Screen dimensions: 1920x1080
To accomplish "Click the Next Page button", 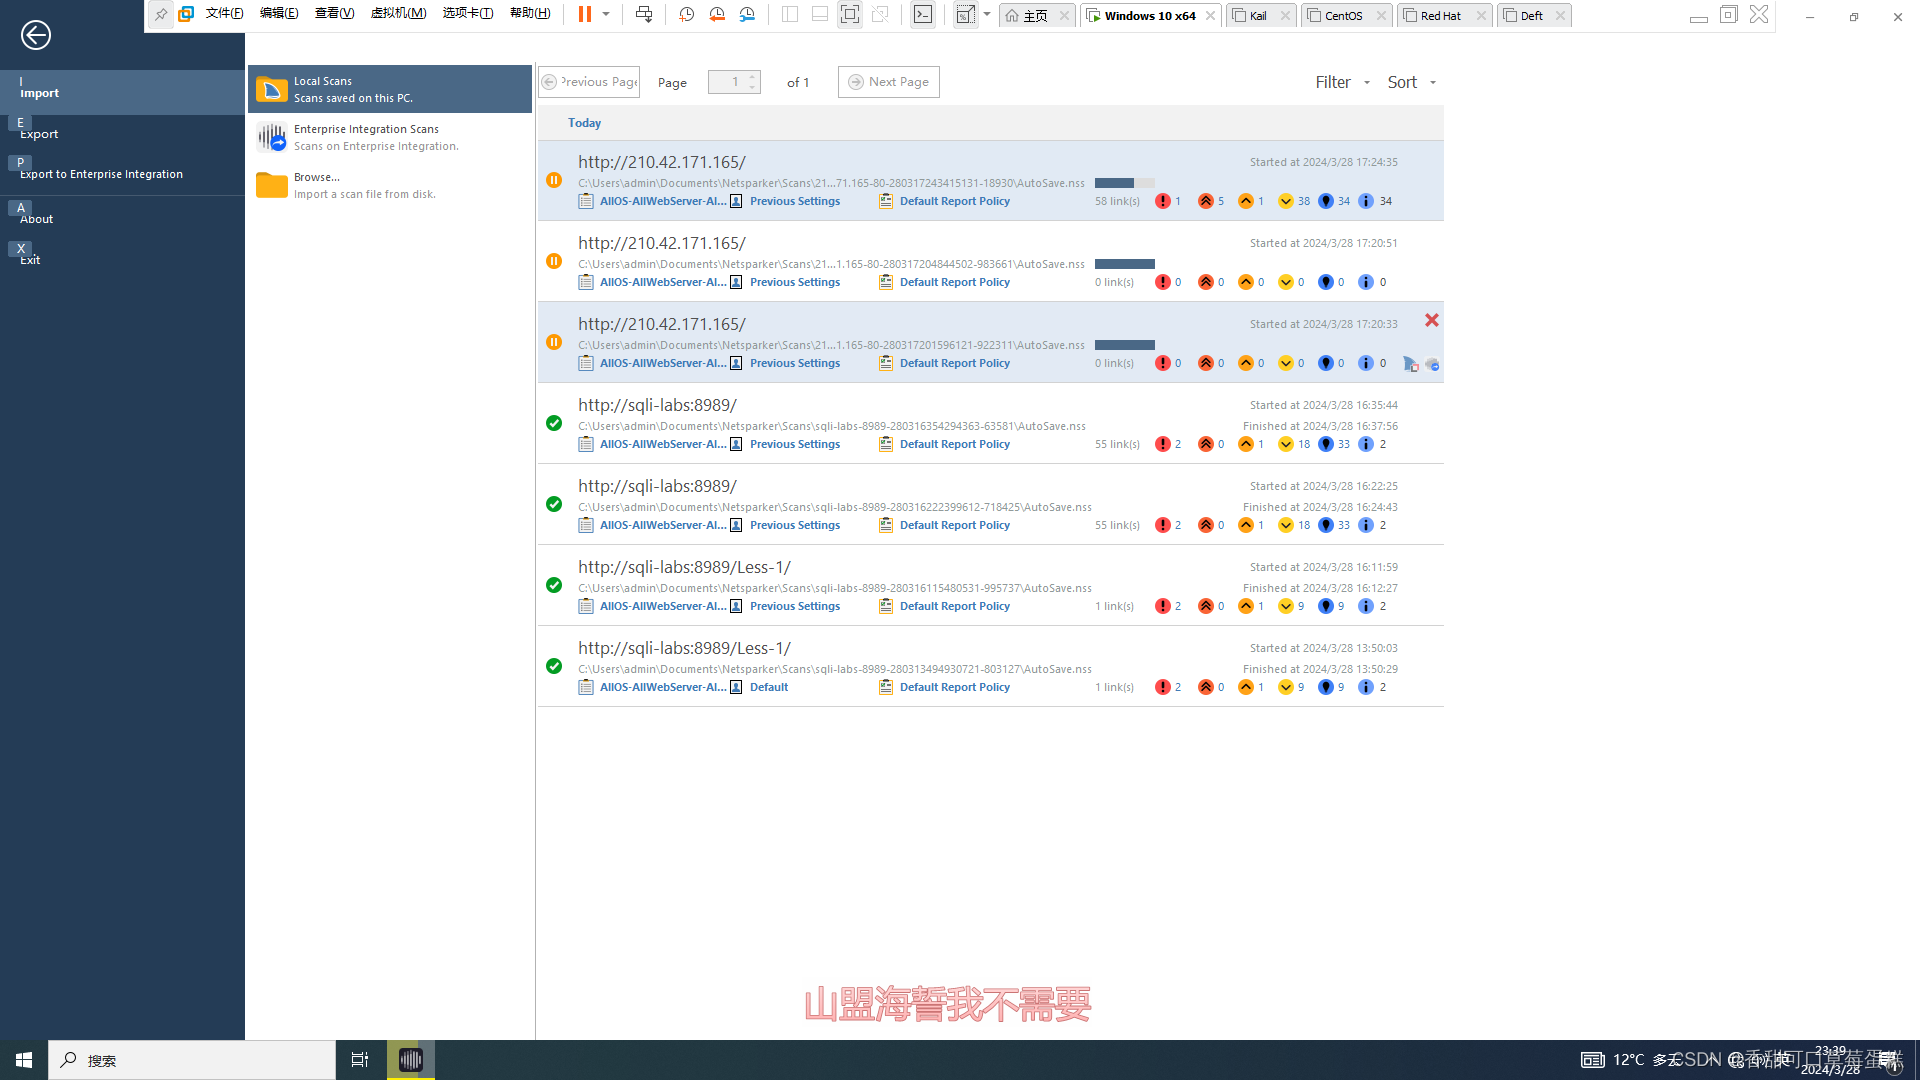I will click(888, 82).
